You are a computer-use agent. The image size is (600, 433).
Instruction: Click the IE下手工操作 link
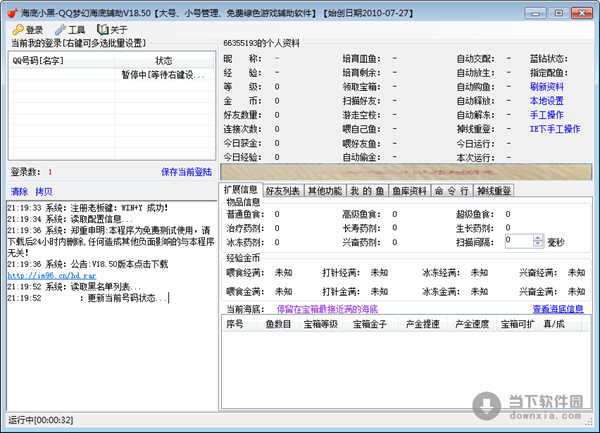point(554,129)
